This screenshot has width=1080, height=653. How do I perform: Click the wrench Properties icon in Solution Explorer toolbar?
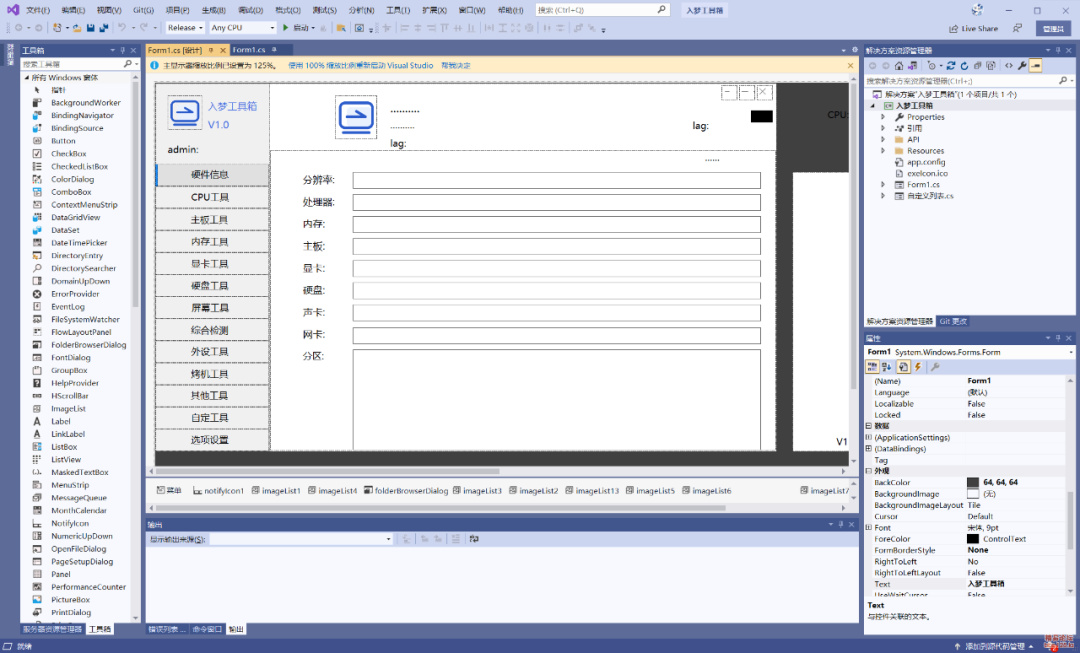(1021, 66)
